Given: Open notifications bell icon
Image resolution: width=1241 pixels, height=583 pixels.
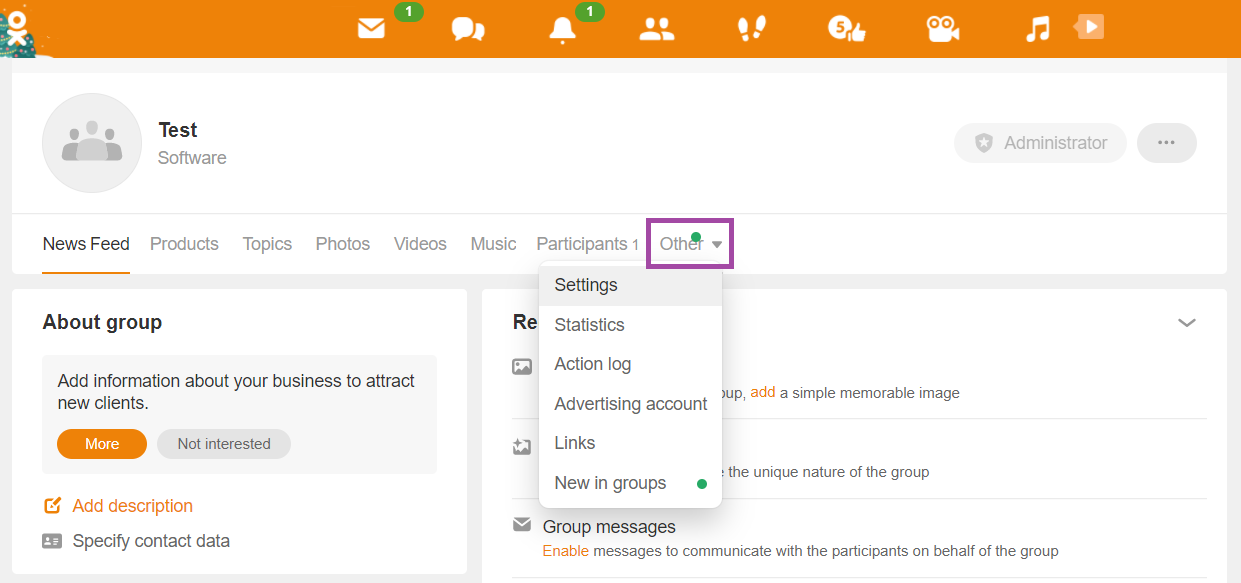Looking at the screenshot, I should (x=562, y=30).
